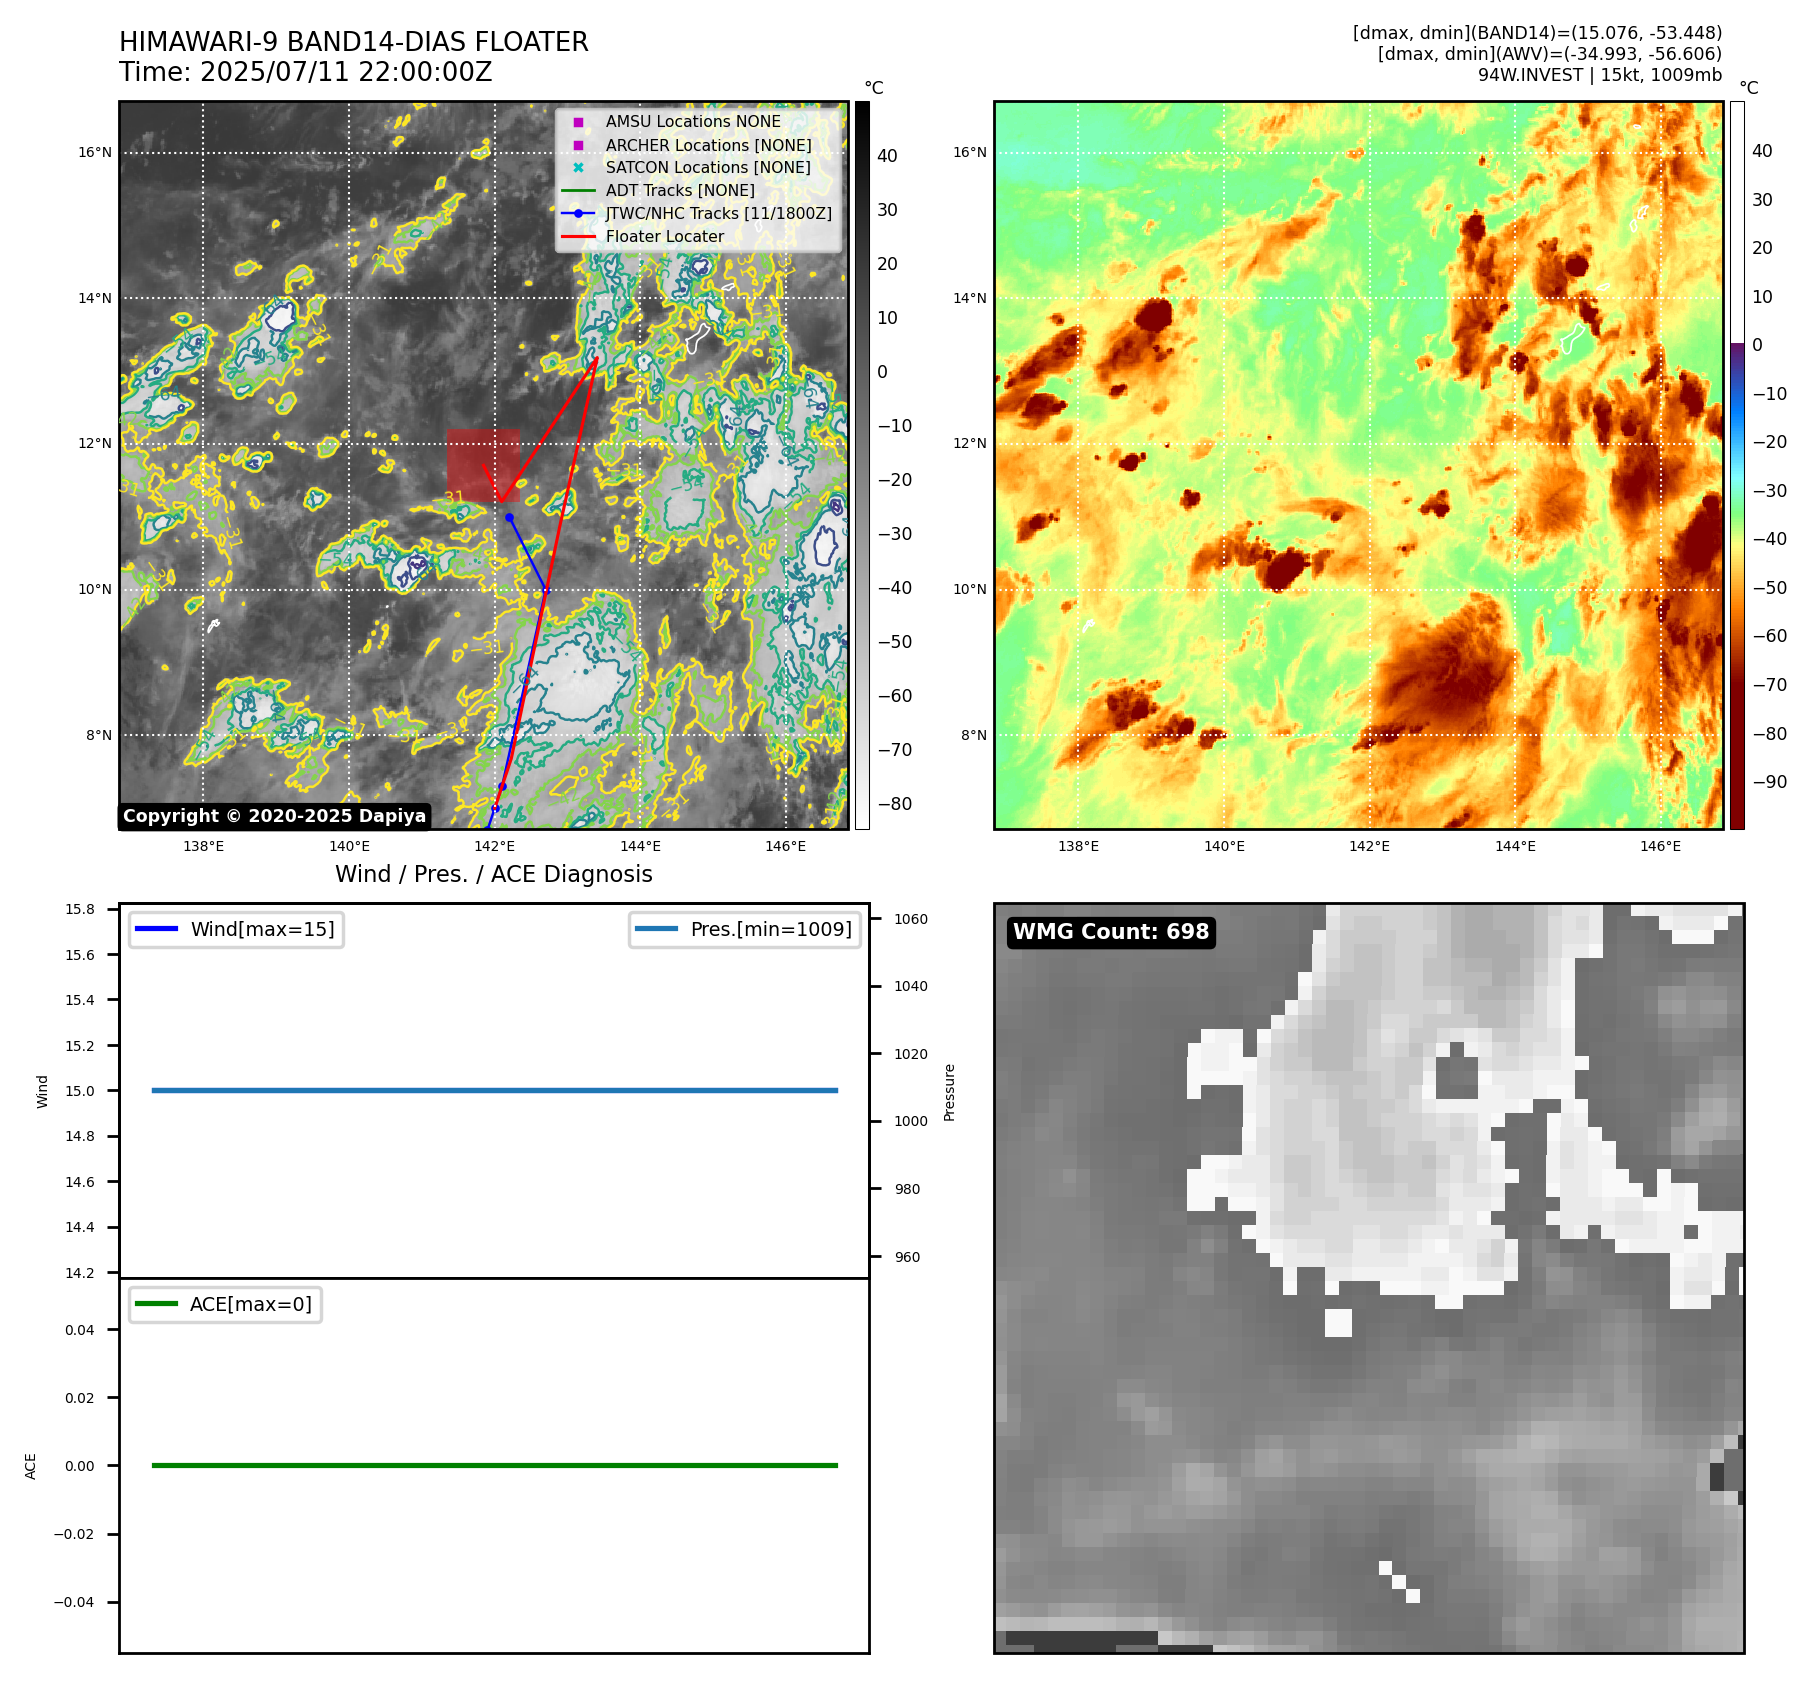Click the 15.8 tick on the Wind axis
This screenshot has height=1690, width=1813.
80,909
